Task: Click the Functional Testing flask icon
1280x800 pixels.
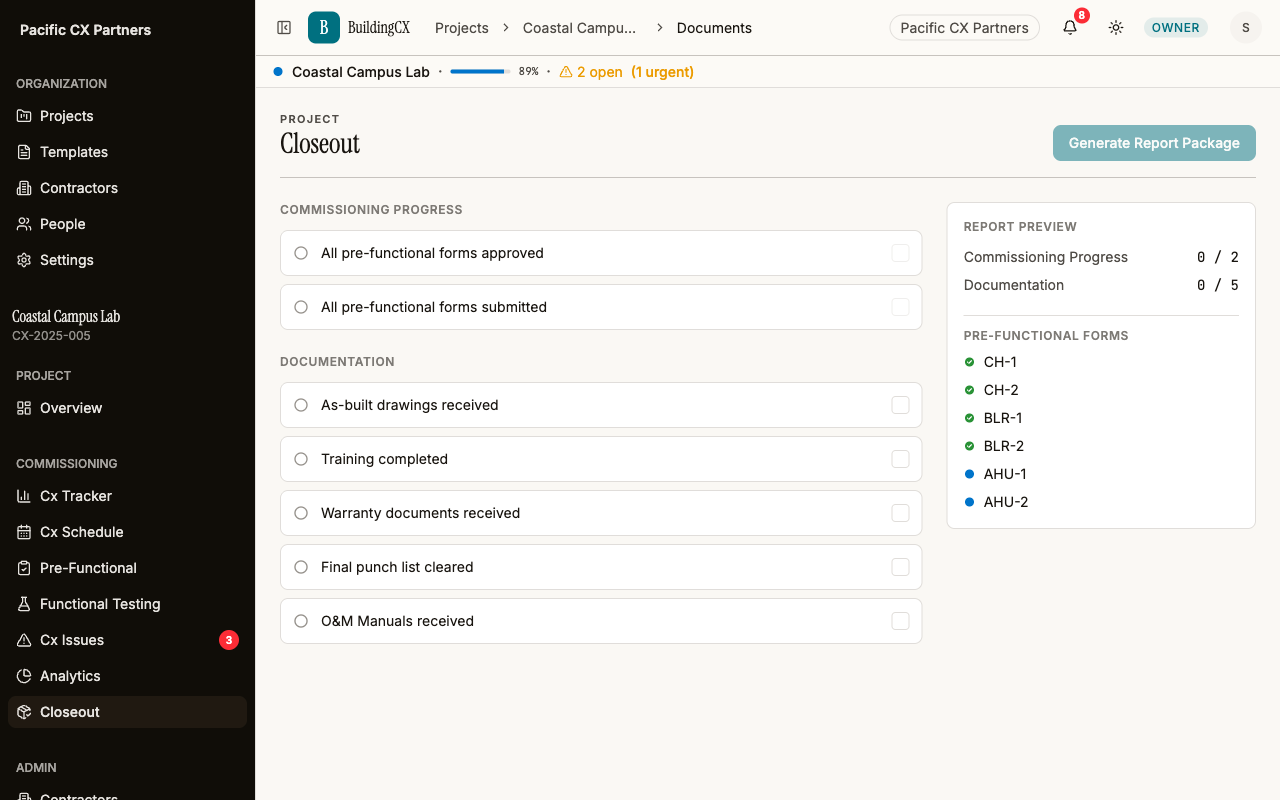Action: (24, 604)
